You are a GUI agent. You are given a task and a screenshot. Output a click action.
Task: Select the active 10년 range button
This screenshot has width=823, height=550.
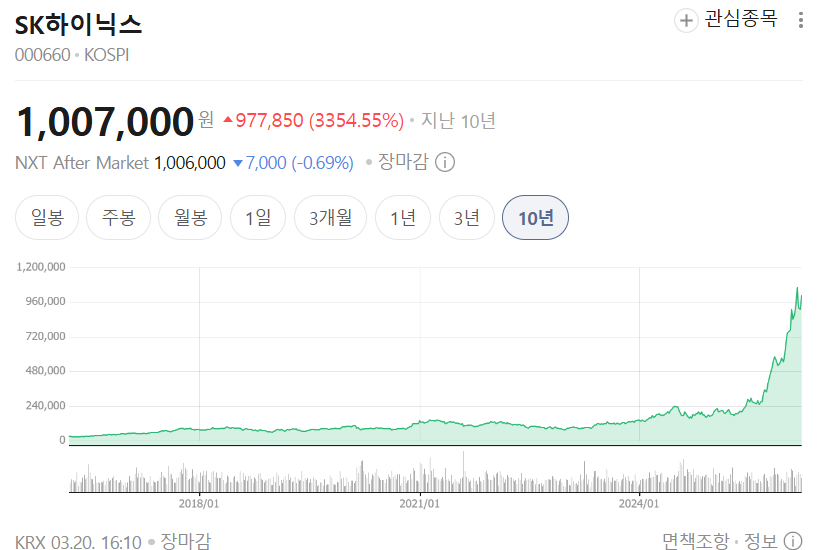[535, 218]
